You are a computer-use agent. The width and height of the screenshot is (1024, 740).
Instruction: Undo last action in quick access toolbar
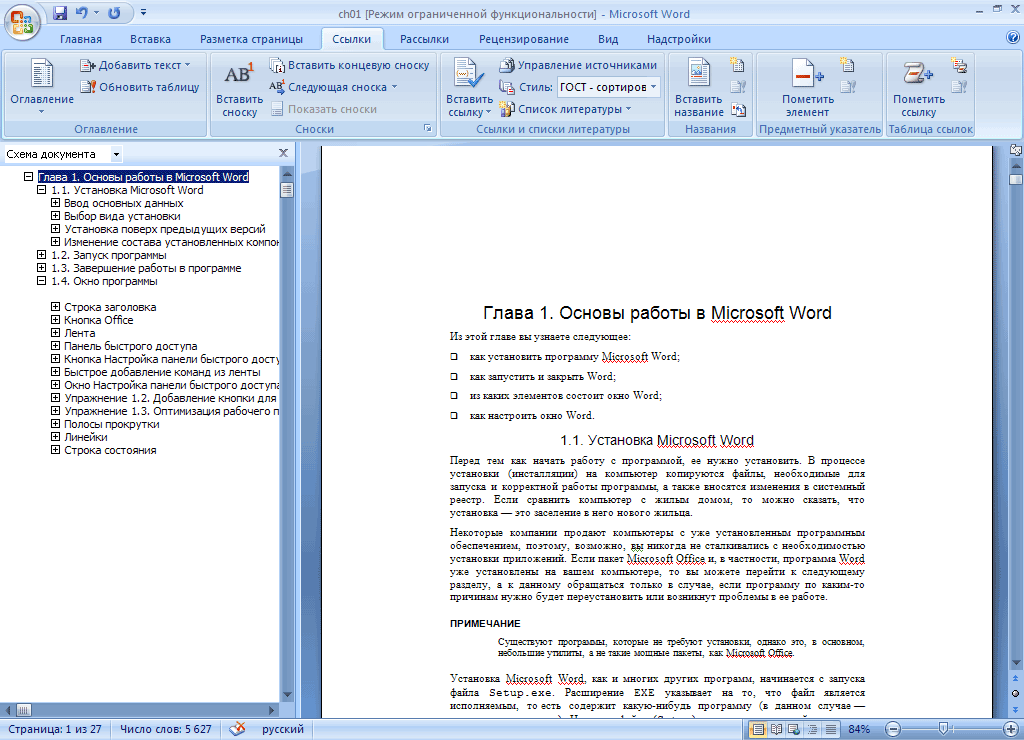point(82,12)
